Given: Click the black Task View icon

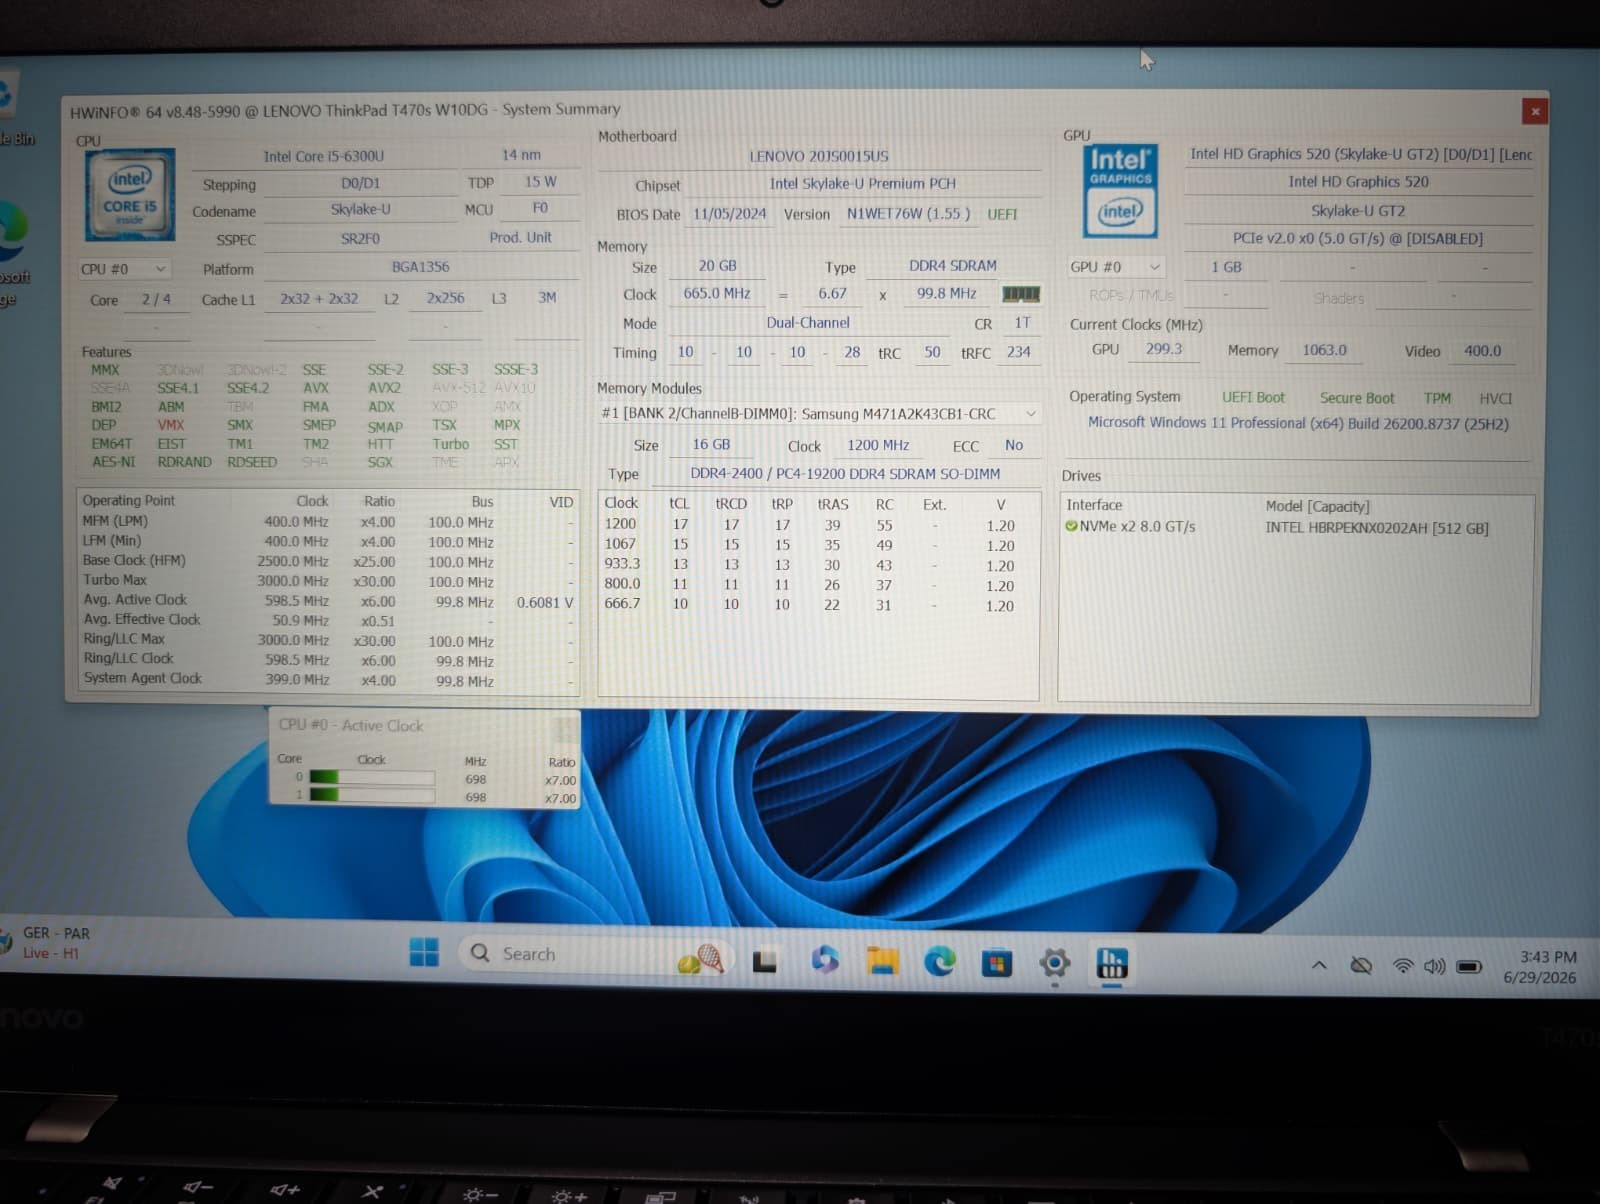Looking at the screenshot, I should tap(765, 961).
